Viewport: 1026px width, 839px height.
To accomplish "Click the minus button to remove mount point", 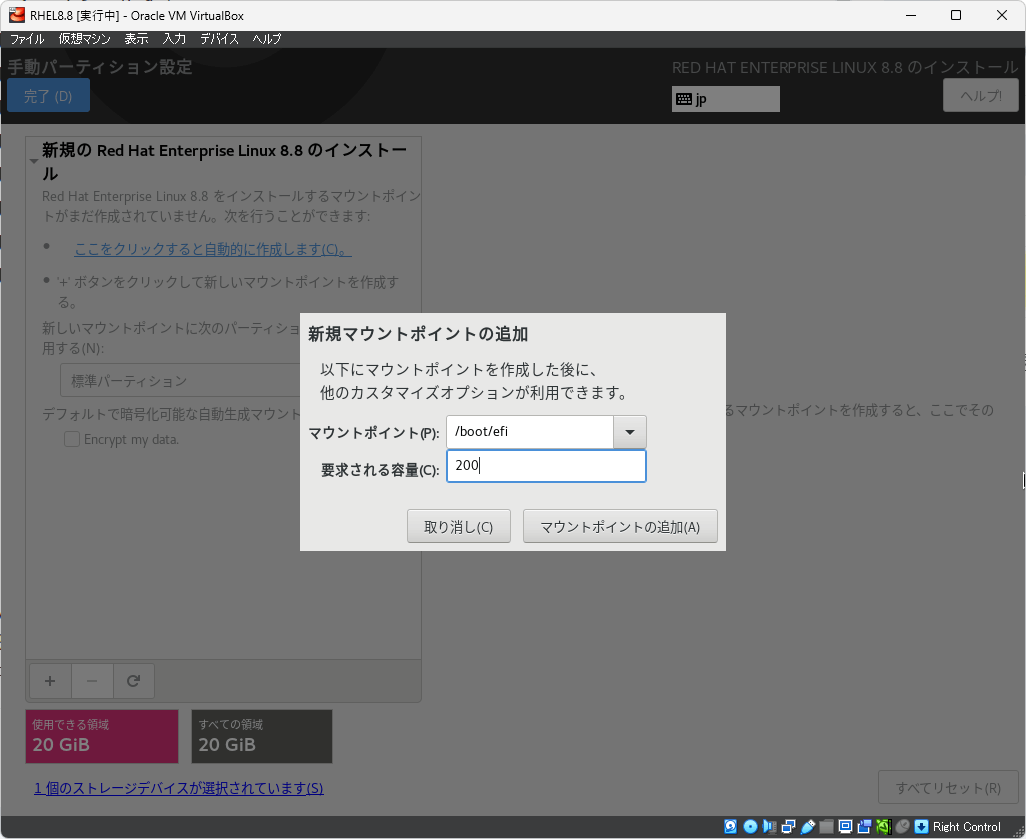I will coord(92,681).
